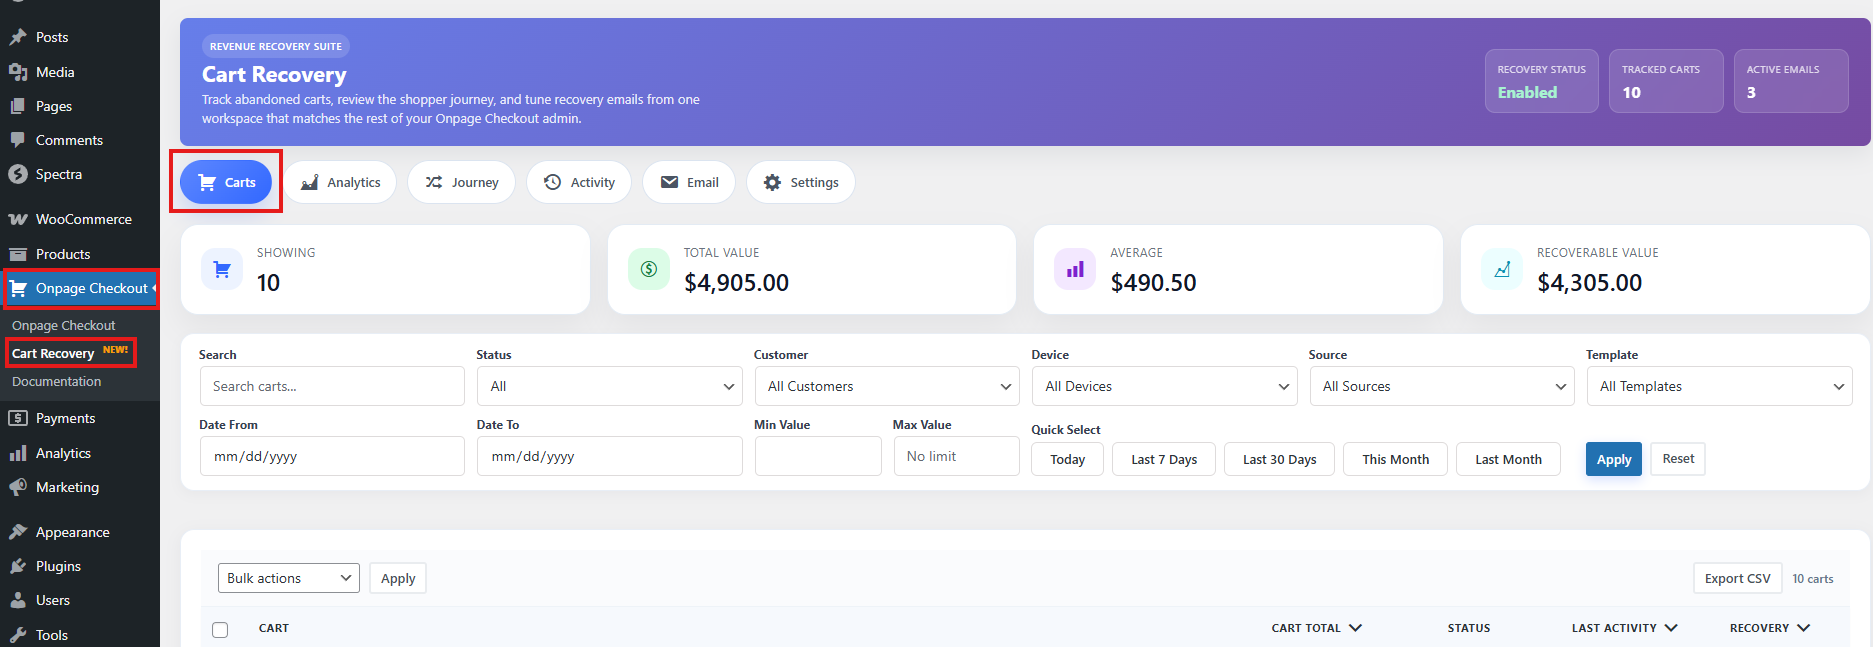Screen dimensions: 1873x647
Task: Click the Posts pin icon in sidebar
Action: click(x=18, y=37)
